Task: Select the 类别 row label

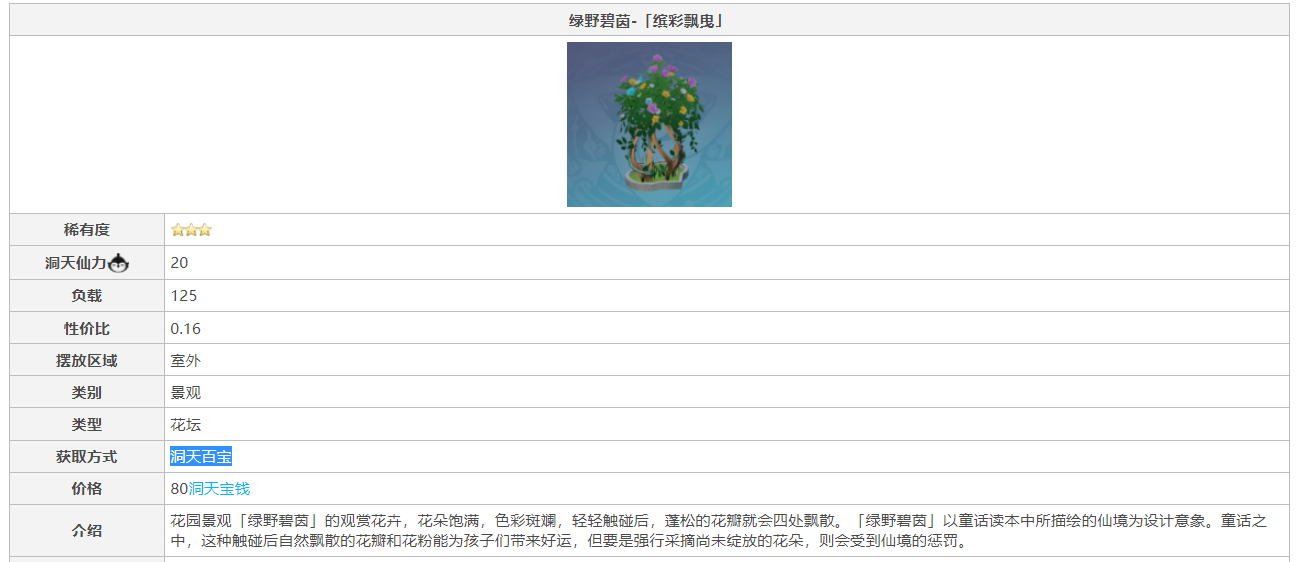Action: [87, 392]
